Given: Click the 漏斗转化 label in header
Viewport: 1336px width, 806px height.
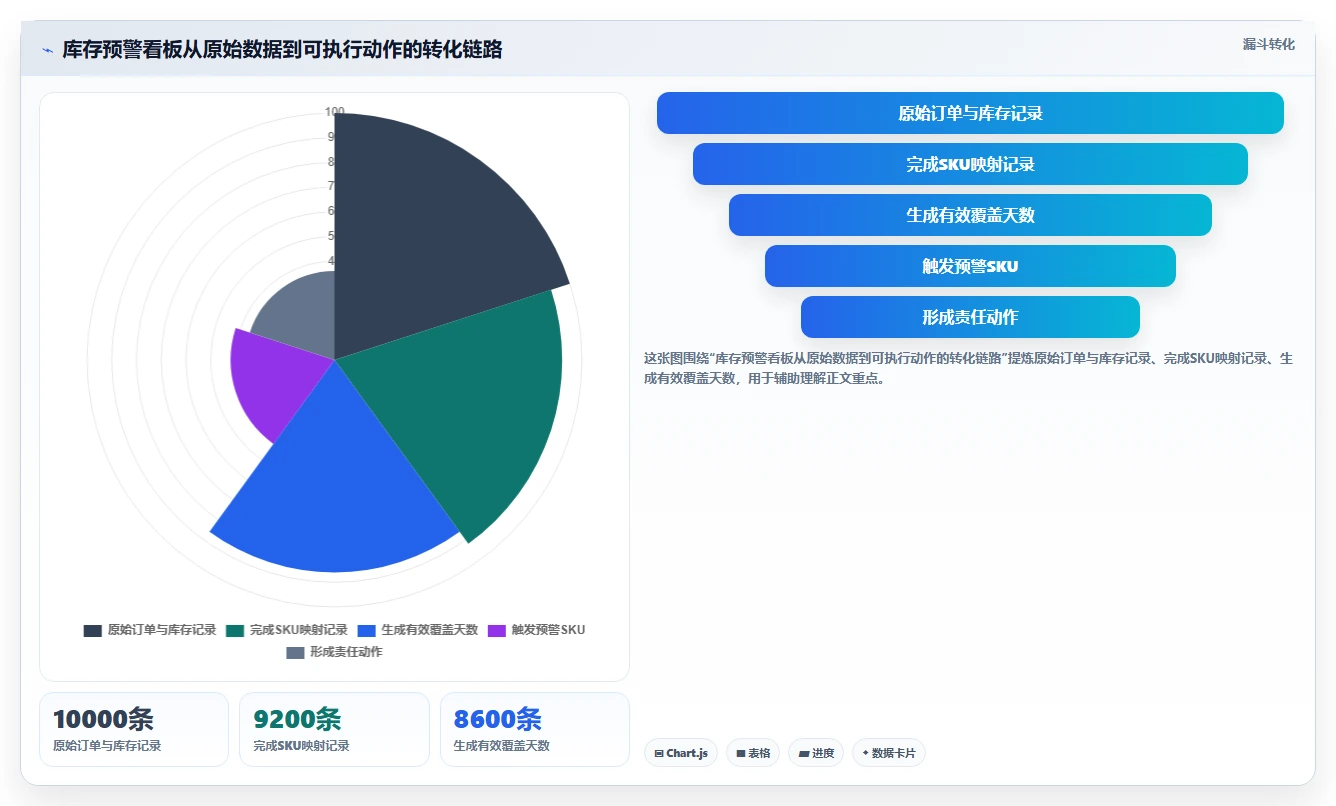Looking at the screenshot, I should point(1268,45).
